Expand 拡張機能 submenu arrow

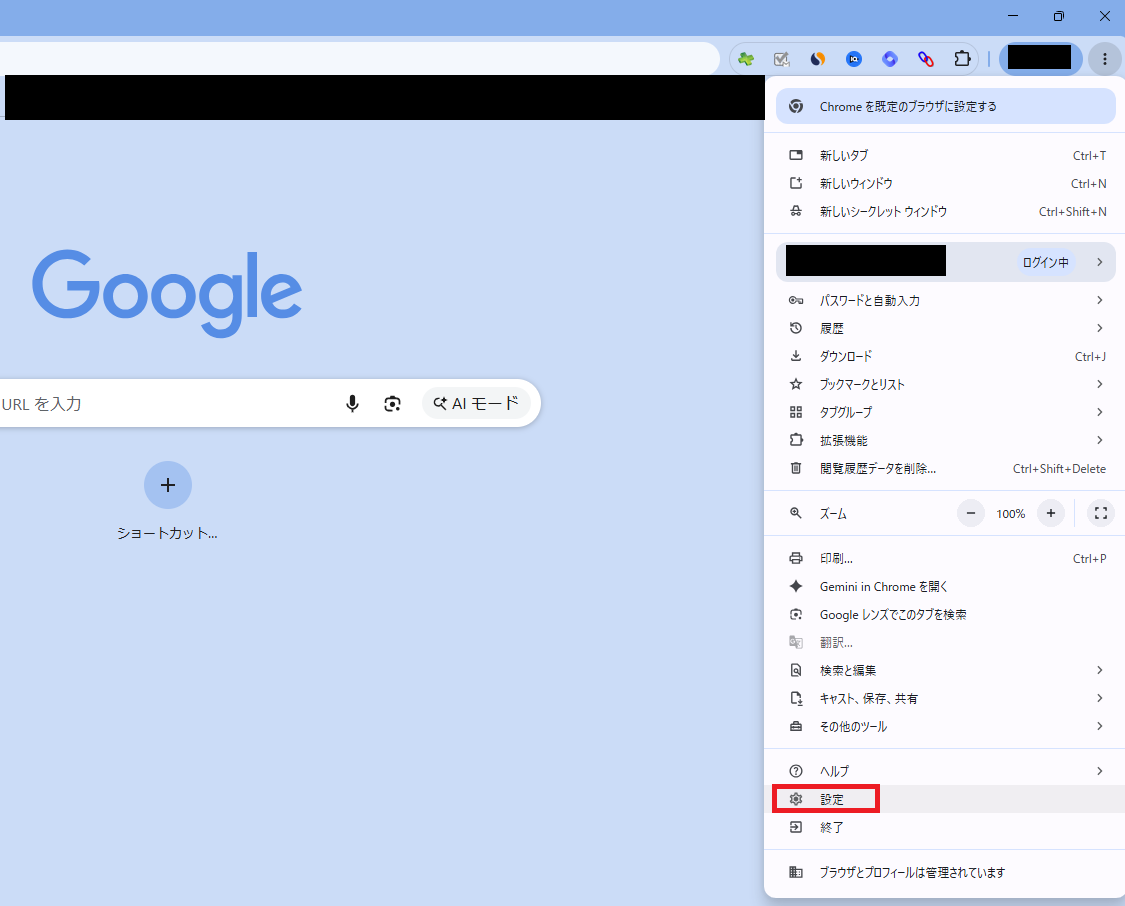(x=1099, y=440)
